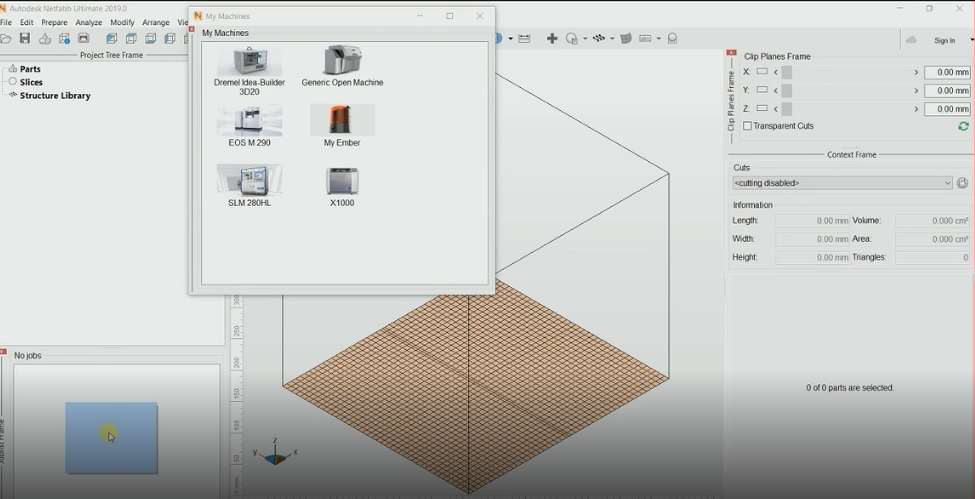Toggle the Z clip plane rectangle
Image resolution: width=975 pixels, height=499 pixels.
(762, 108)
